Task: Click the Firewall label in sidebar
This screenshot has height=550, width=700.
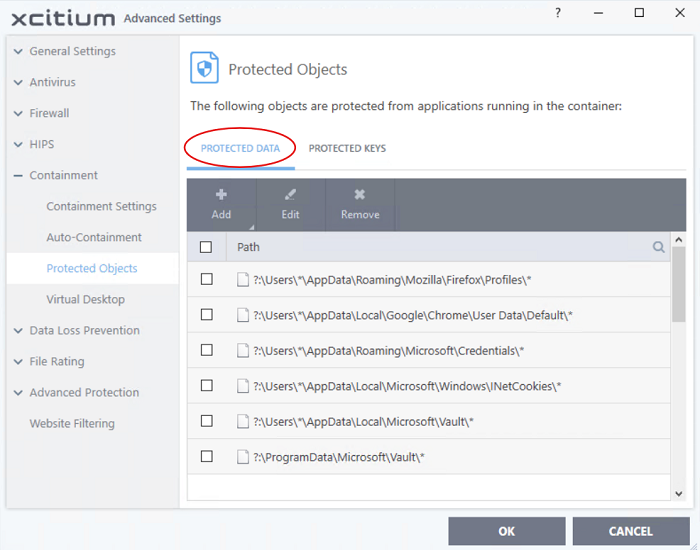Action: point(50,113)
